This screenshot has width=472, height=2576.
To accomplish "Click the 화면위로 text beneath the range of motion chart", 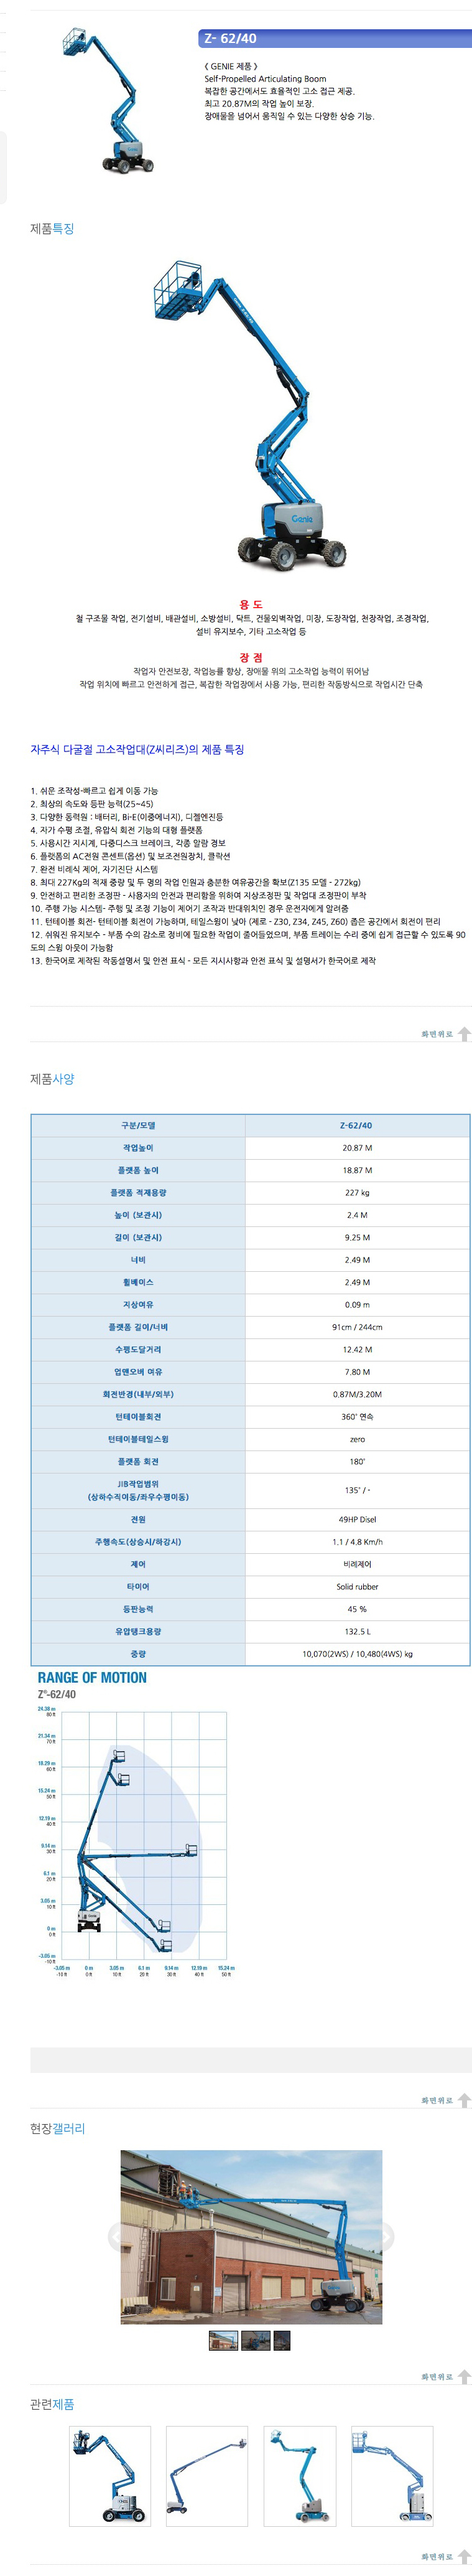I will pos(437,2100).
